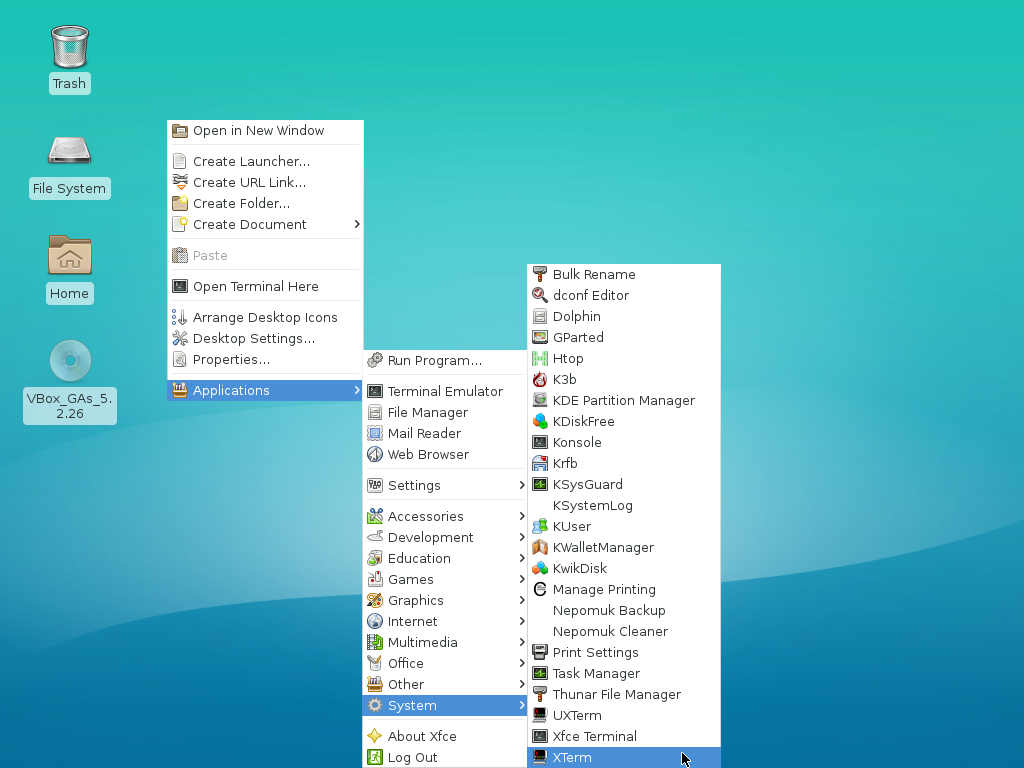Launch Nepomuk Backup entry
The width and height of the screenshot is (1024, 768).
click(x=624, y=611)
